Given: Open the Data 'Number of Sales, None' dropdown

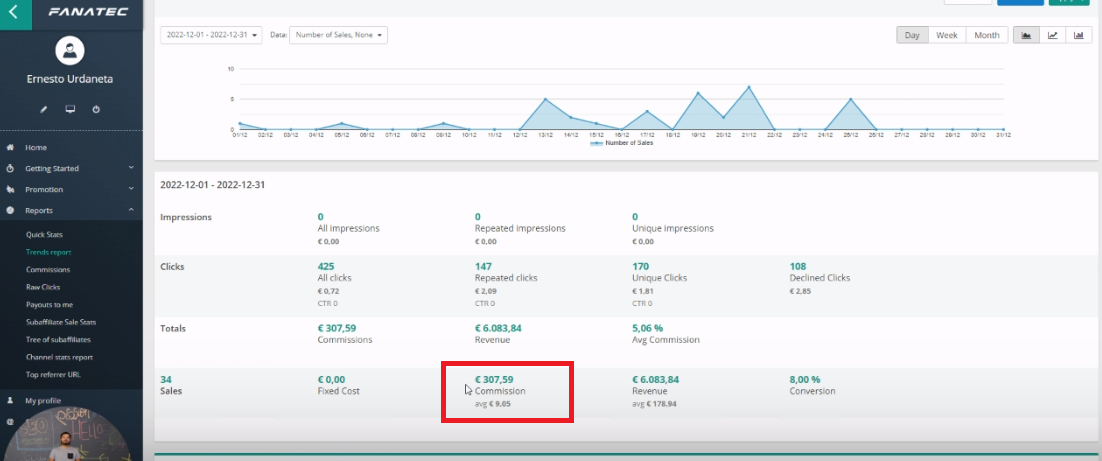Looking at the screenshot, I should coord(338,35).
